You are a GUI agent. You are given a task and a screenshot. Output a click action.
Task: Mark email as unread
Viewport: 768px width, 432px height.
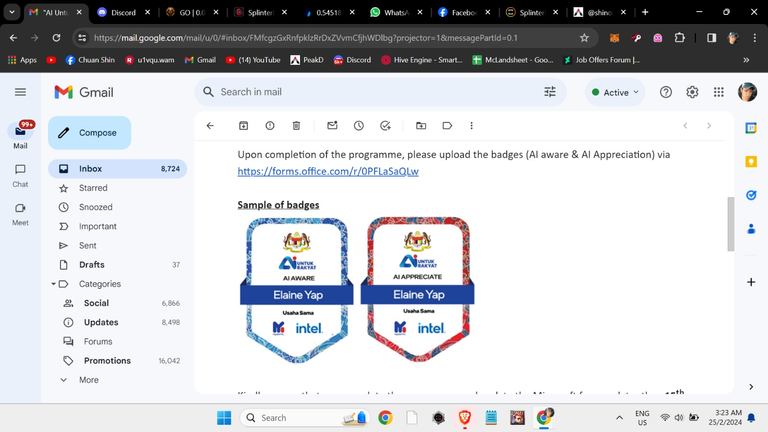(332, 126)
